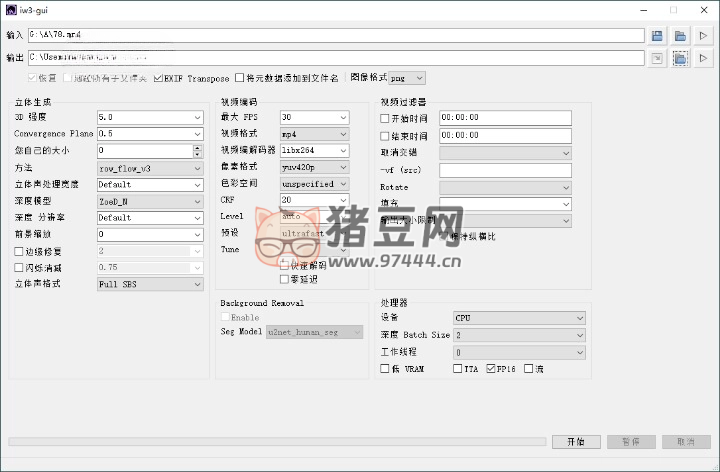Click the bottom progress bar
The height and width of the screenshot is (472, 720).
click(x=275, y=441)
